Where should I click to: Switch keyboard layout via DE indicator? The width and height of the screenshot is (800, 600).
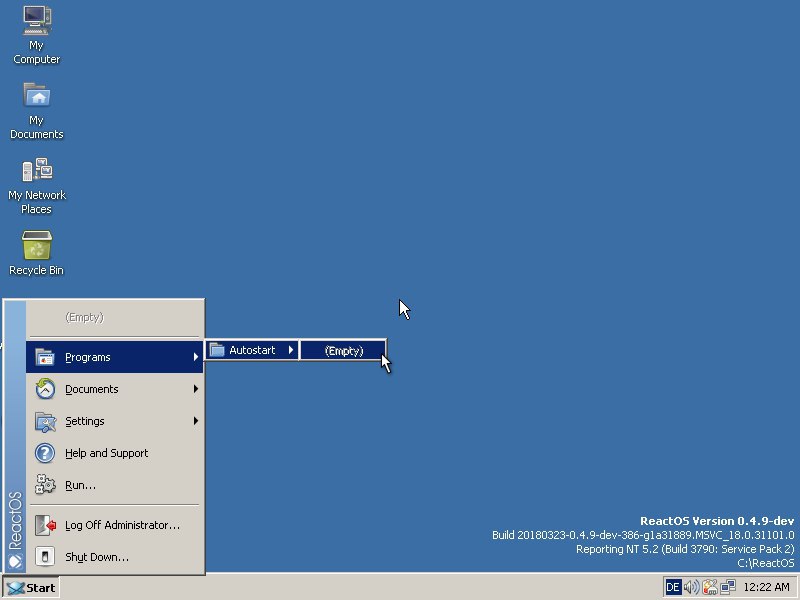[x=672, y=587]
